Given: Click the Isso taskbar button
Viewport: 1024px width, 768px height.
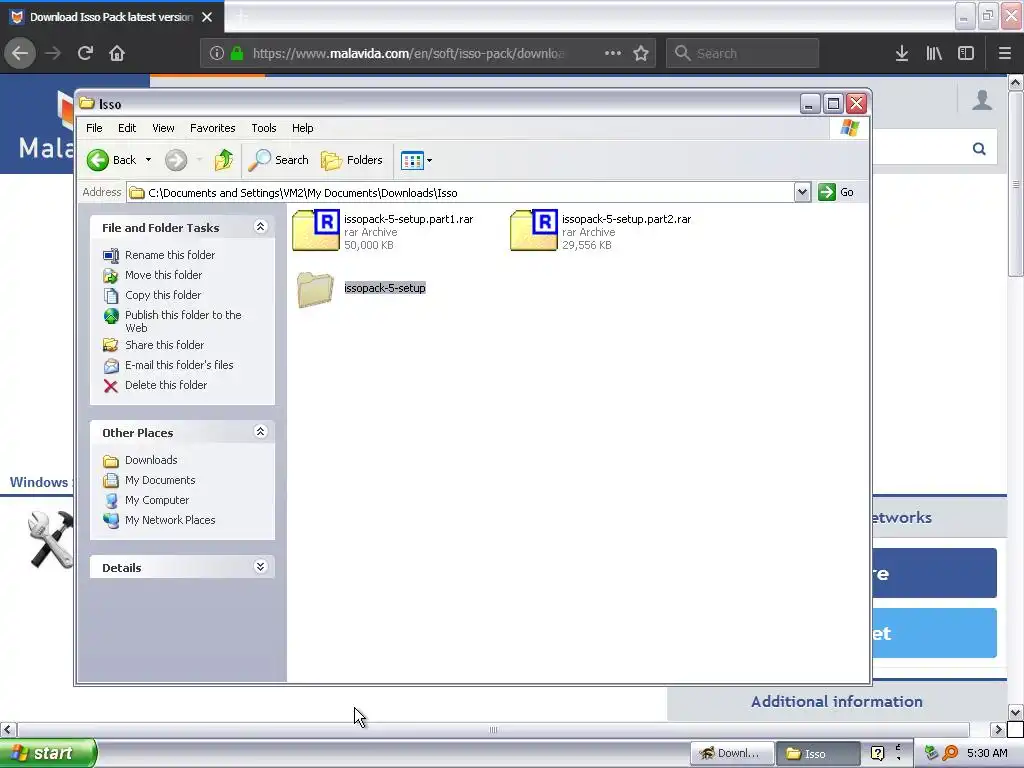Looking at the screenshot, I should (x=818, y=754).
